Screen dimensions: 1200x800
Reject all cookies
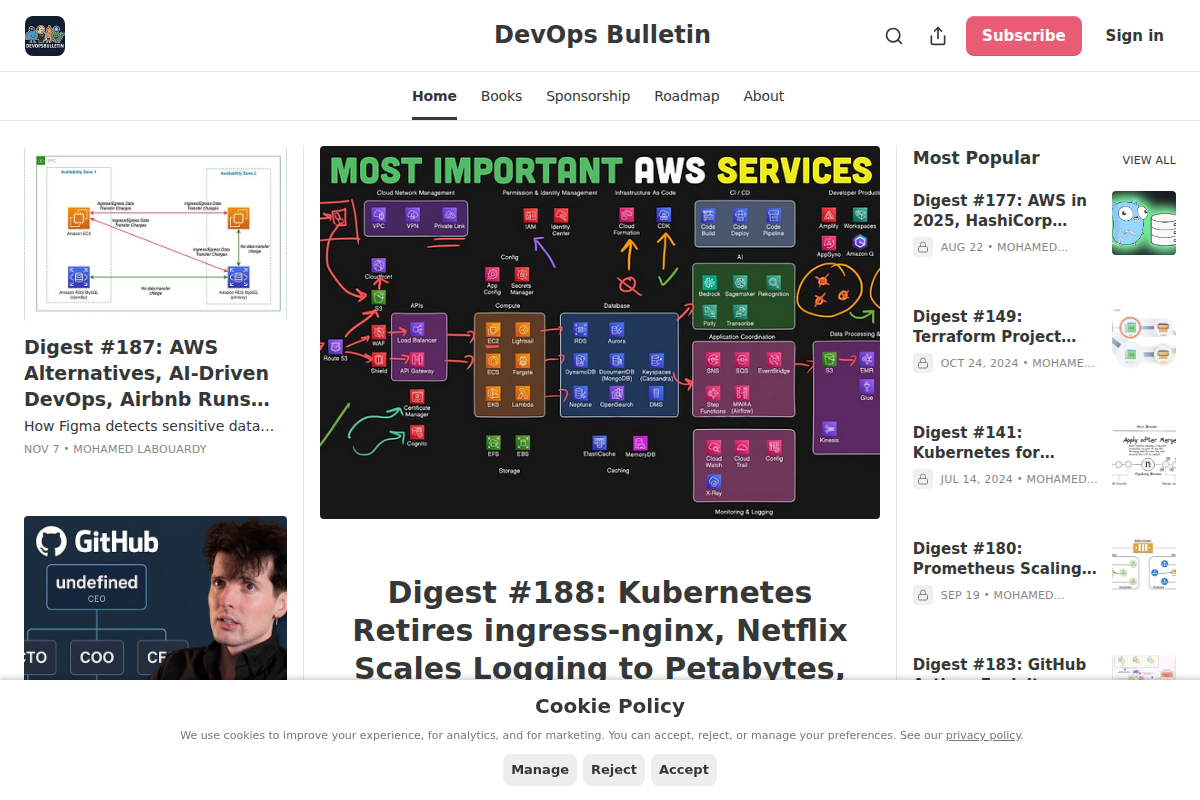613,769
